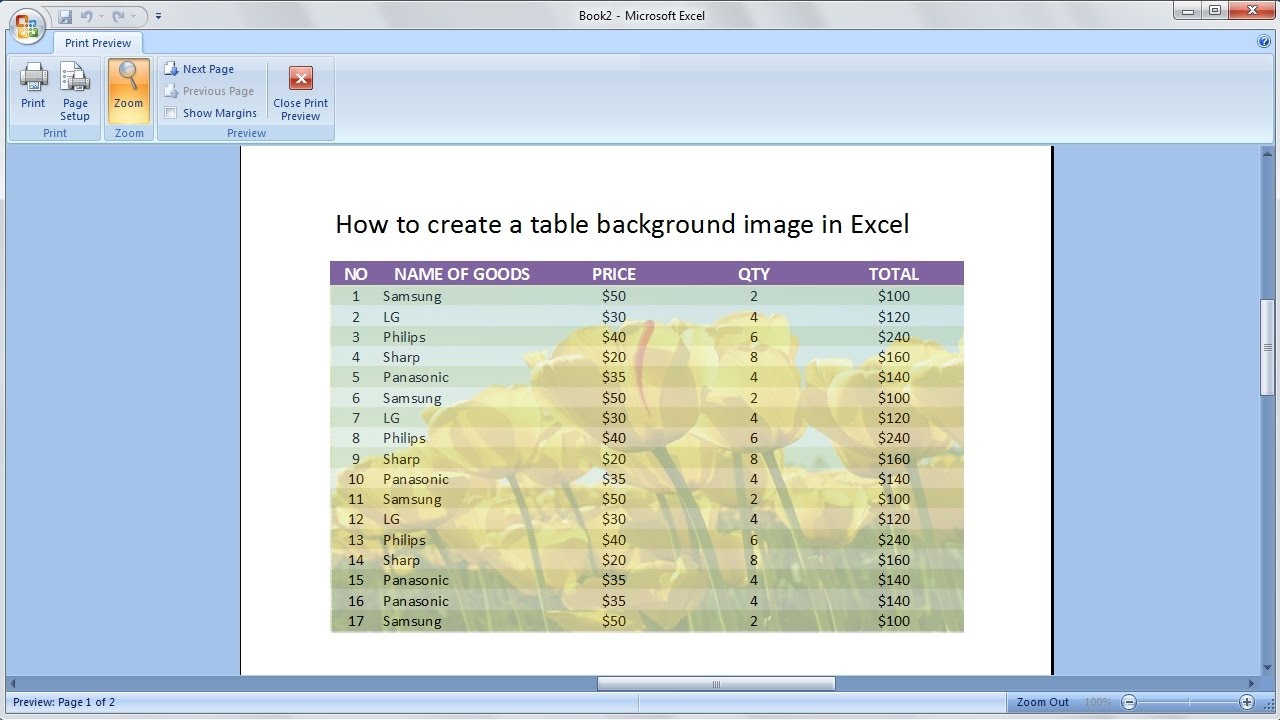Viewport: 1280px width, 720px height.
Task: Click the 'TOTAL' column header
Action: coord(894,274)
